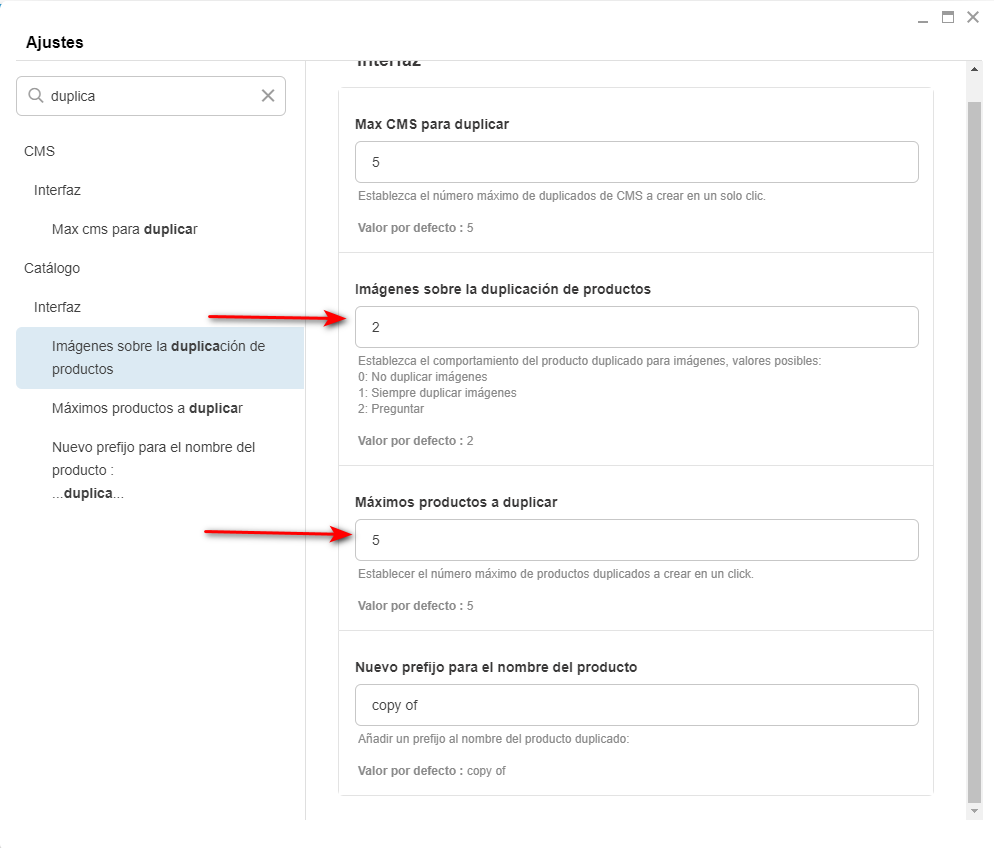This screenshot has height=848, width=994.
Task: Click the 'copy of' prefix input field
Action: point(636,705)
